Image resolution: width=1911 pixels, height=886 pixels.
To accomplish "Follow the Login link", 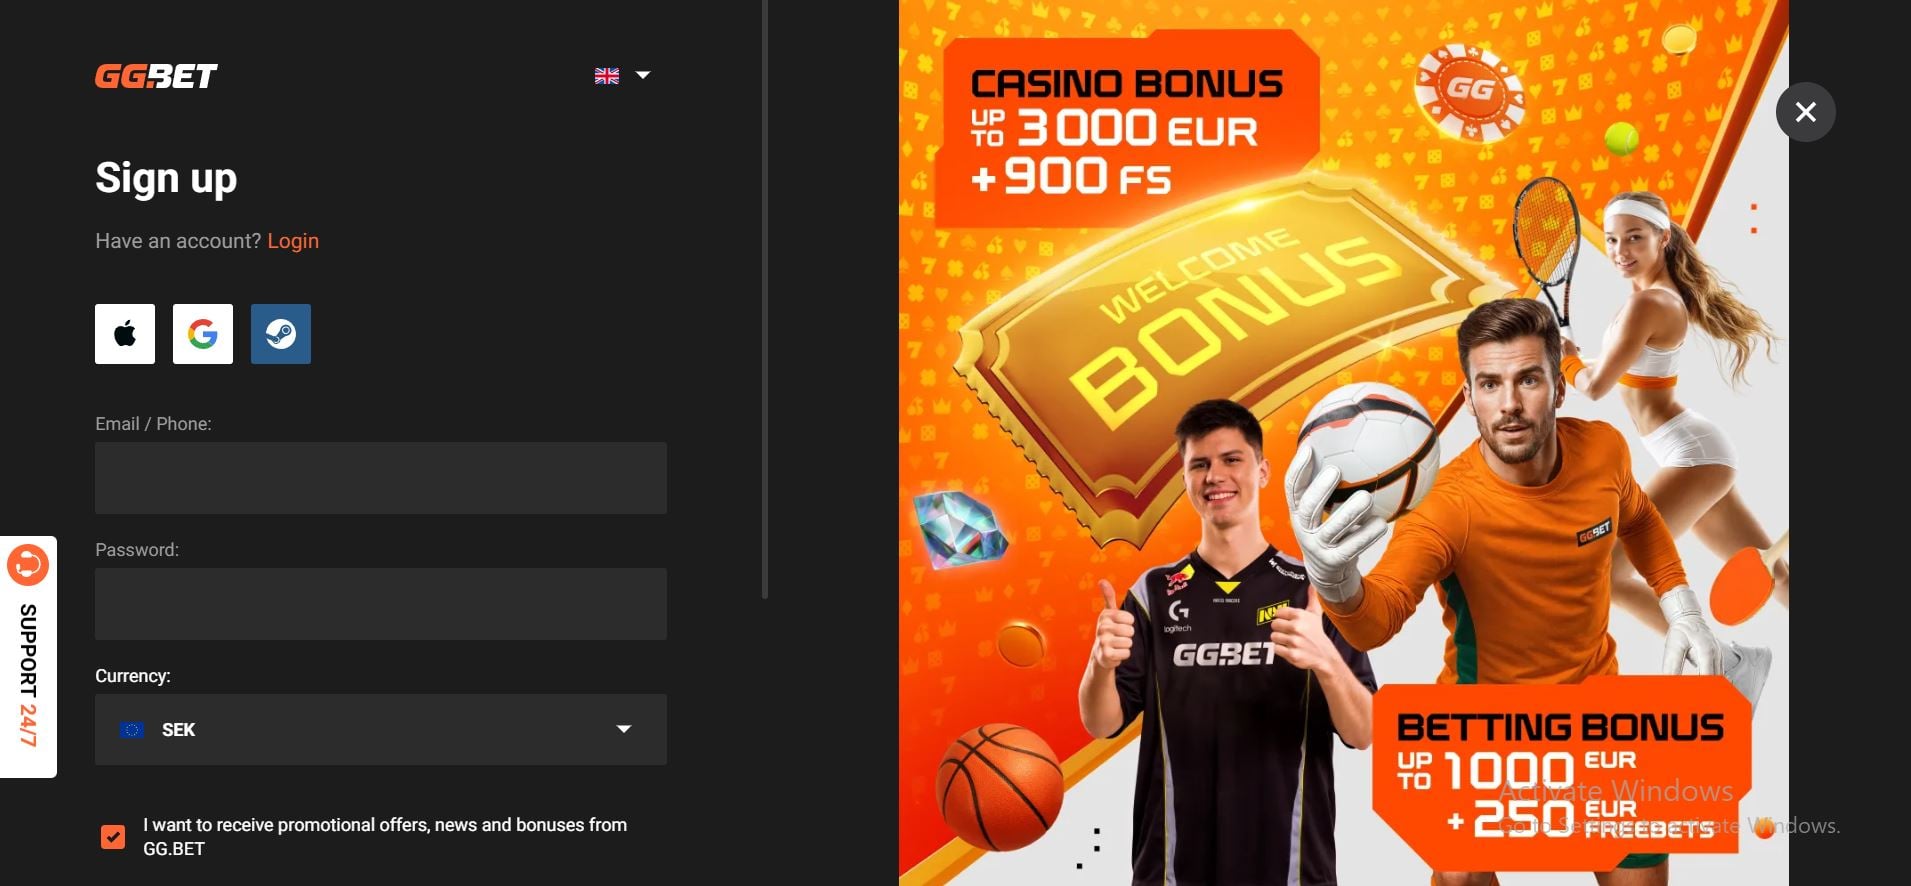I will tap(293, 241).
